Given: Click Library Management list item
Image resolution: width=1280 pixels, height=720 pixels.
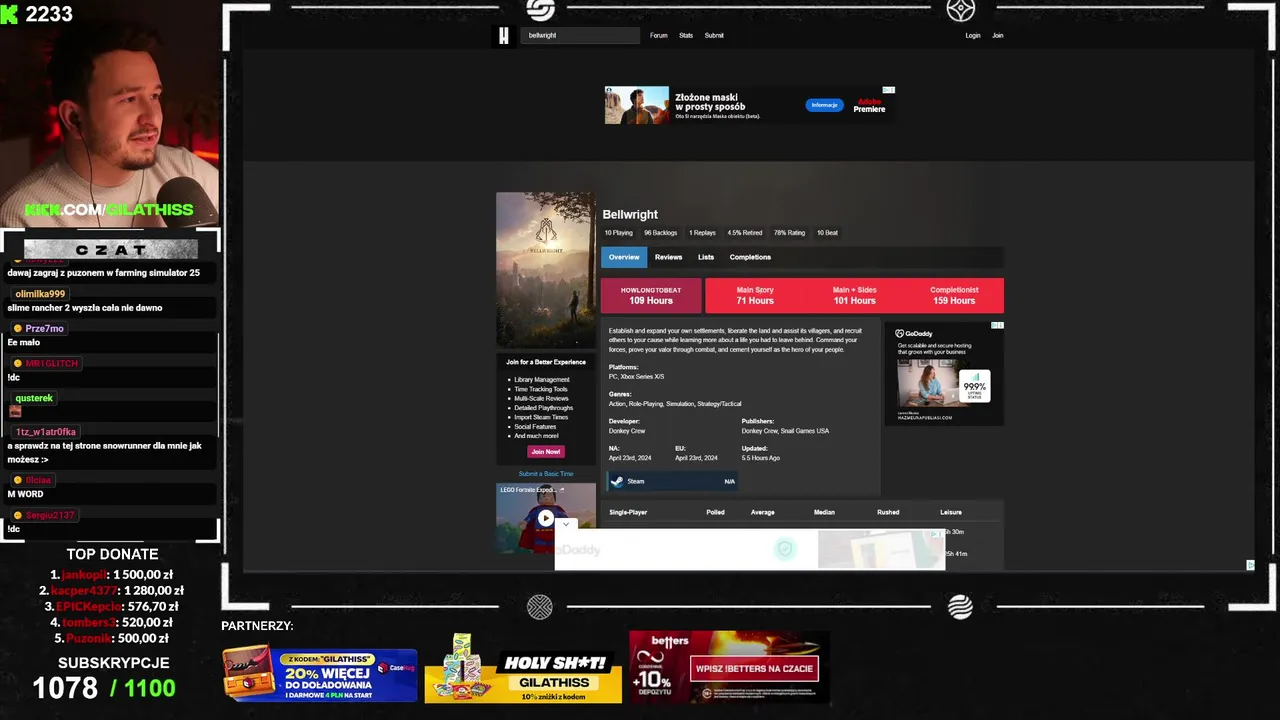Looking at the screenshot, I should (542, 380).
